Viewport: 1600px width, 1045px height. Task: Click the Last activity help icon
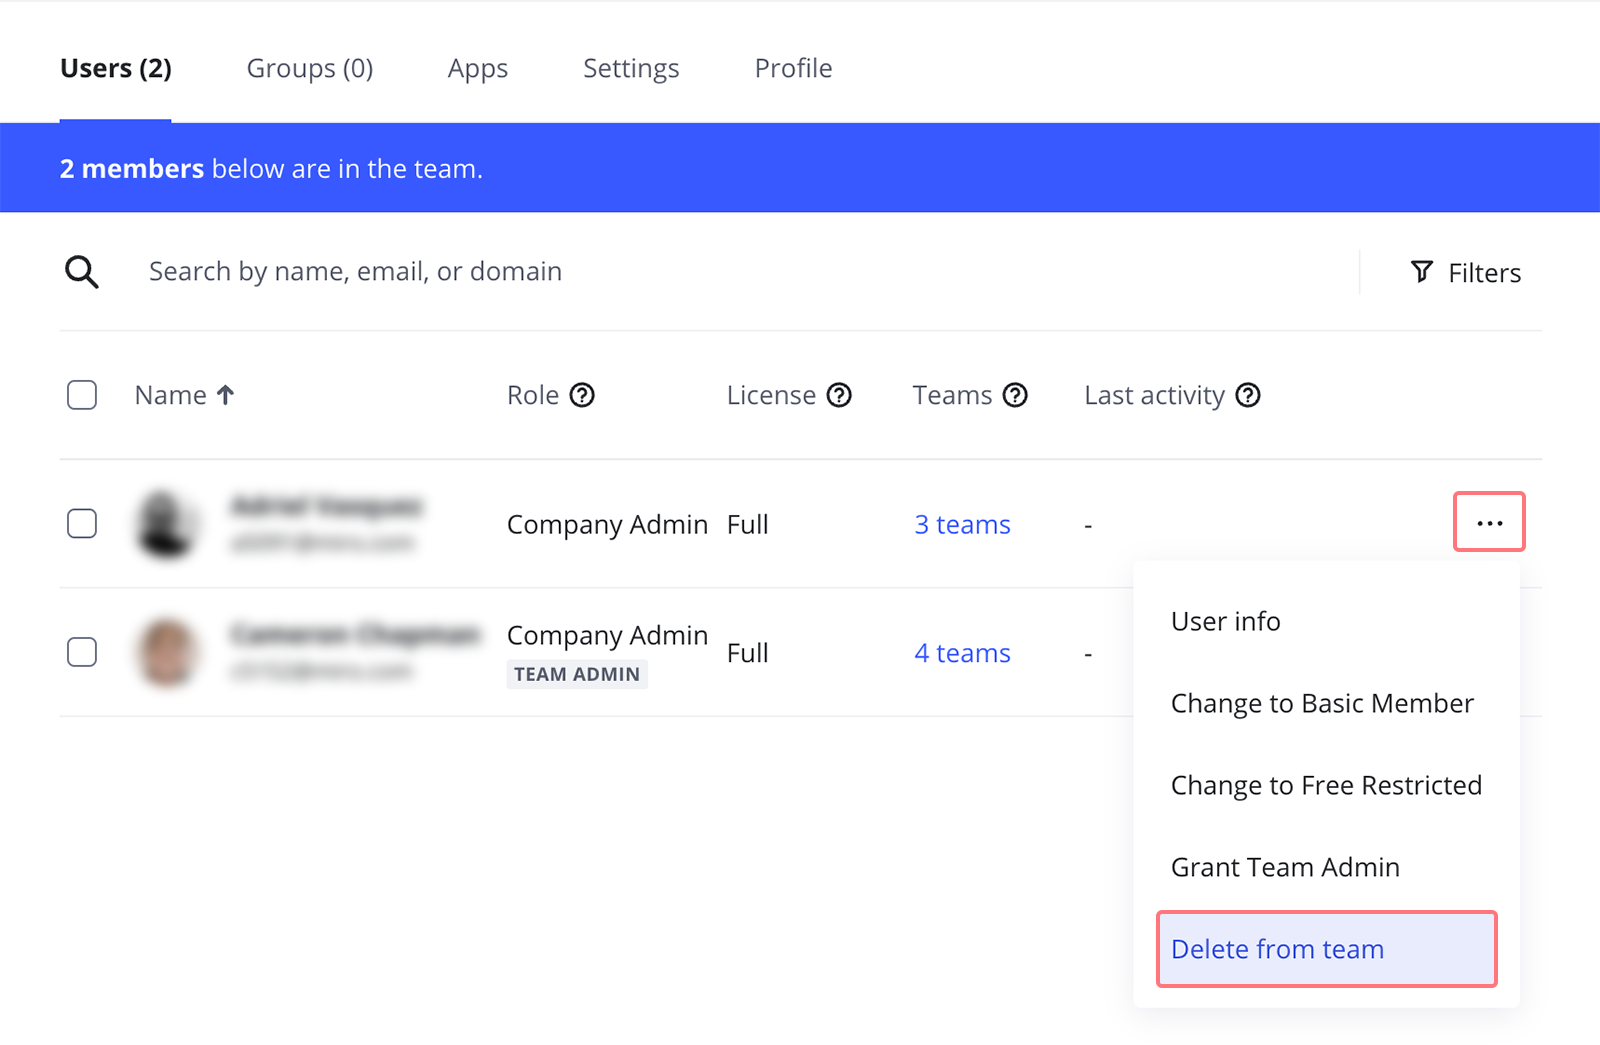point(1247,396)
